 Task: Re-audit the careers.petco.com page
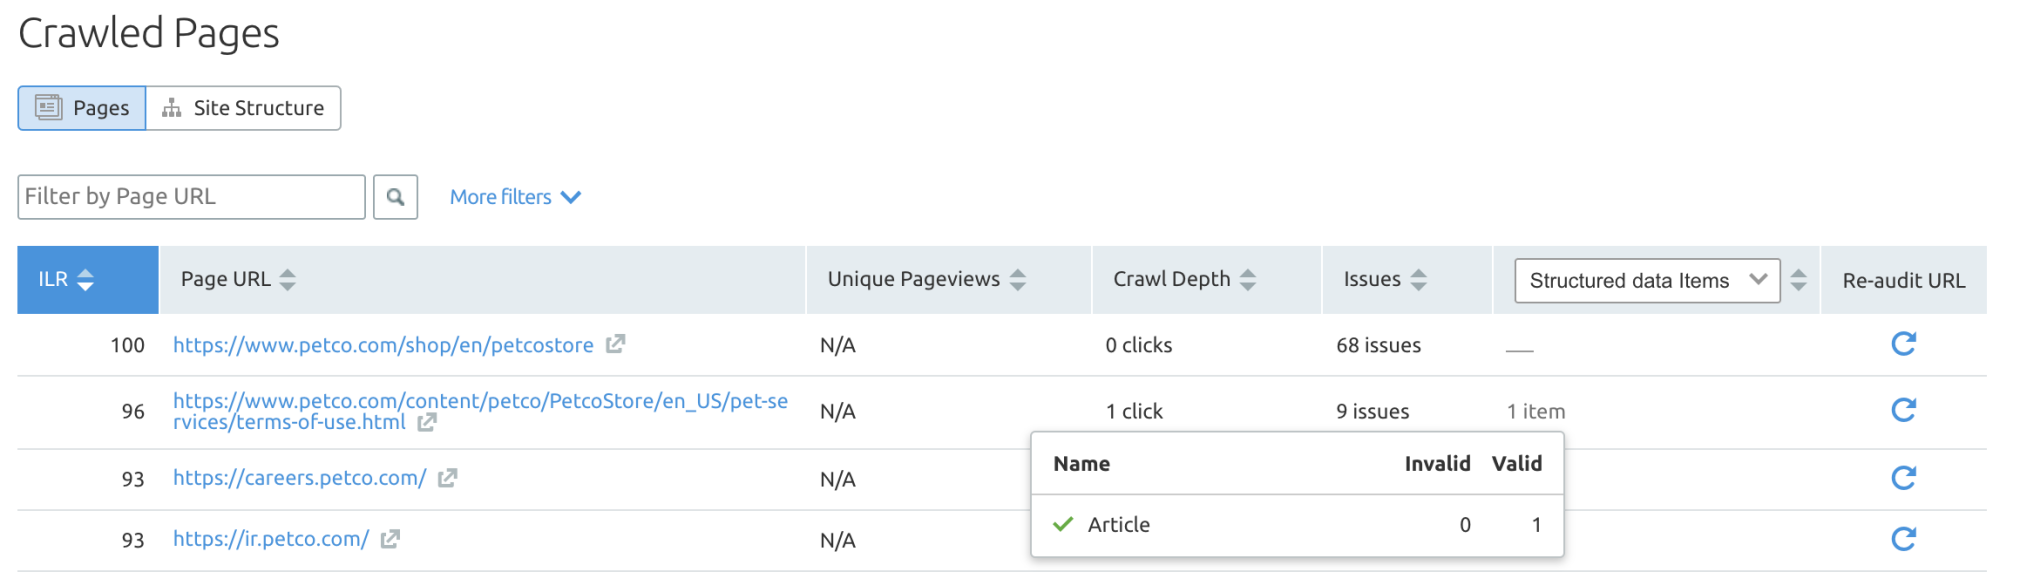[x=1903, y=478]
